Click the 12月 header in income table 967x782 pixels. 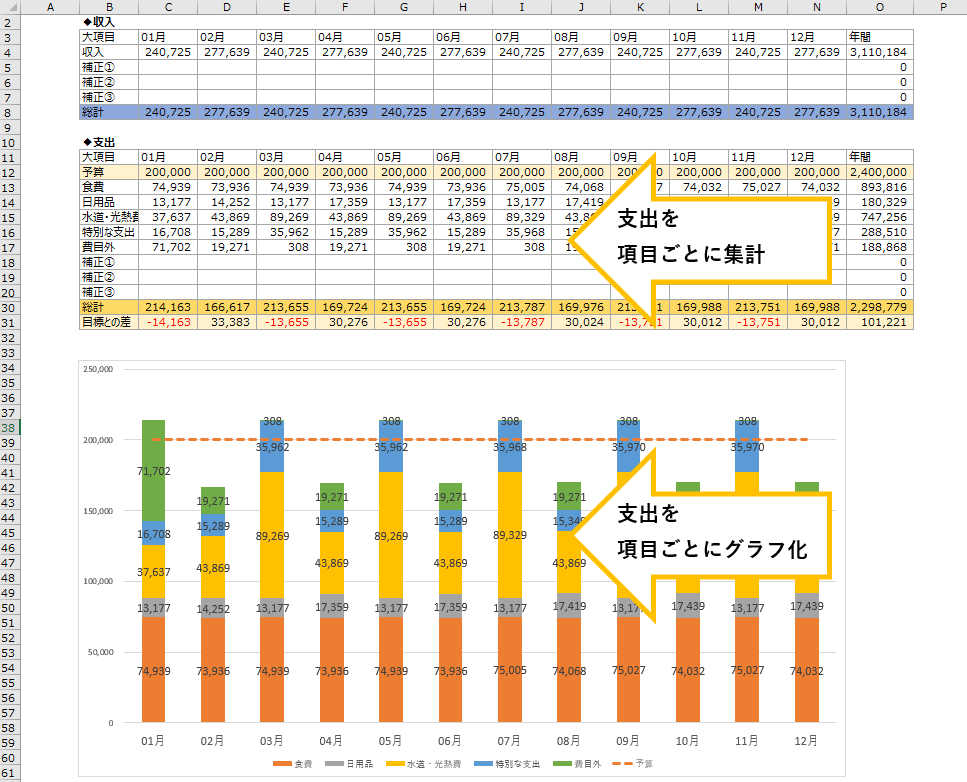tap(817, 37)
